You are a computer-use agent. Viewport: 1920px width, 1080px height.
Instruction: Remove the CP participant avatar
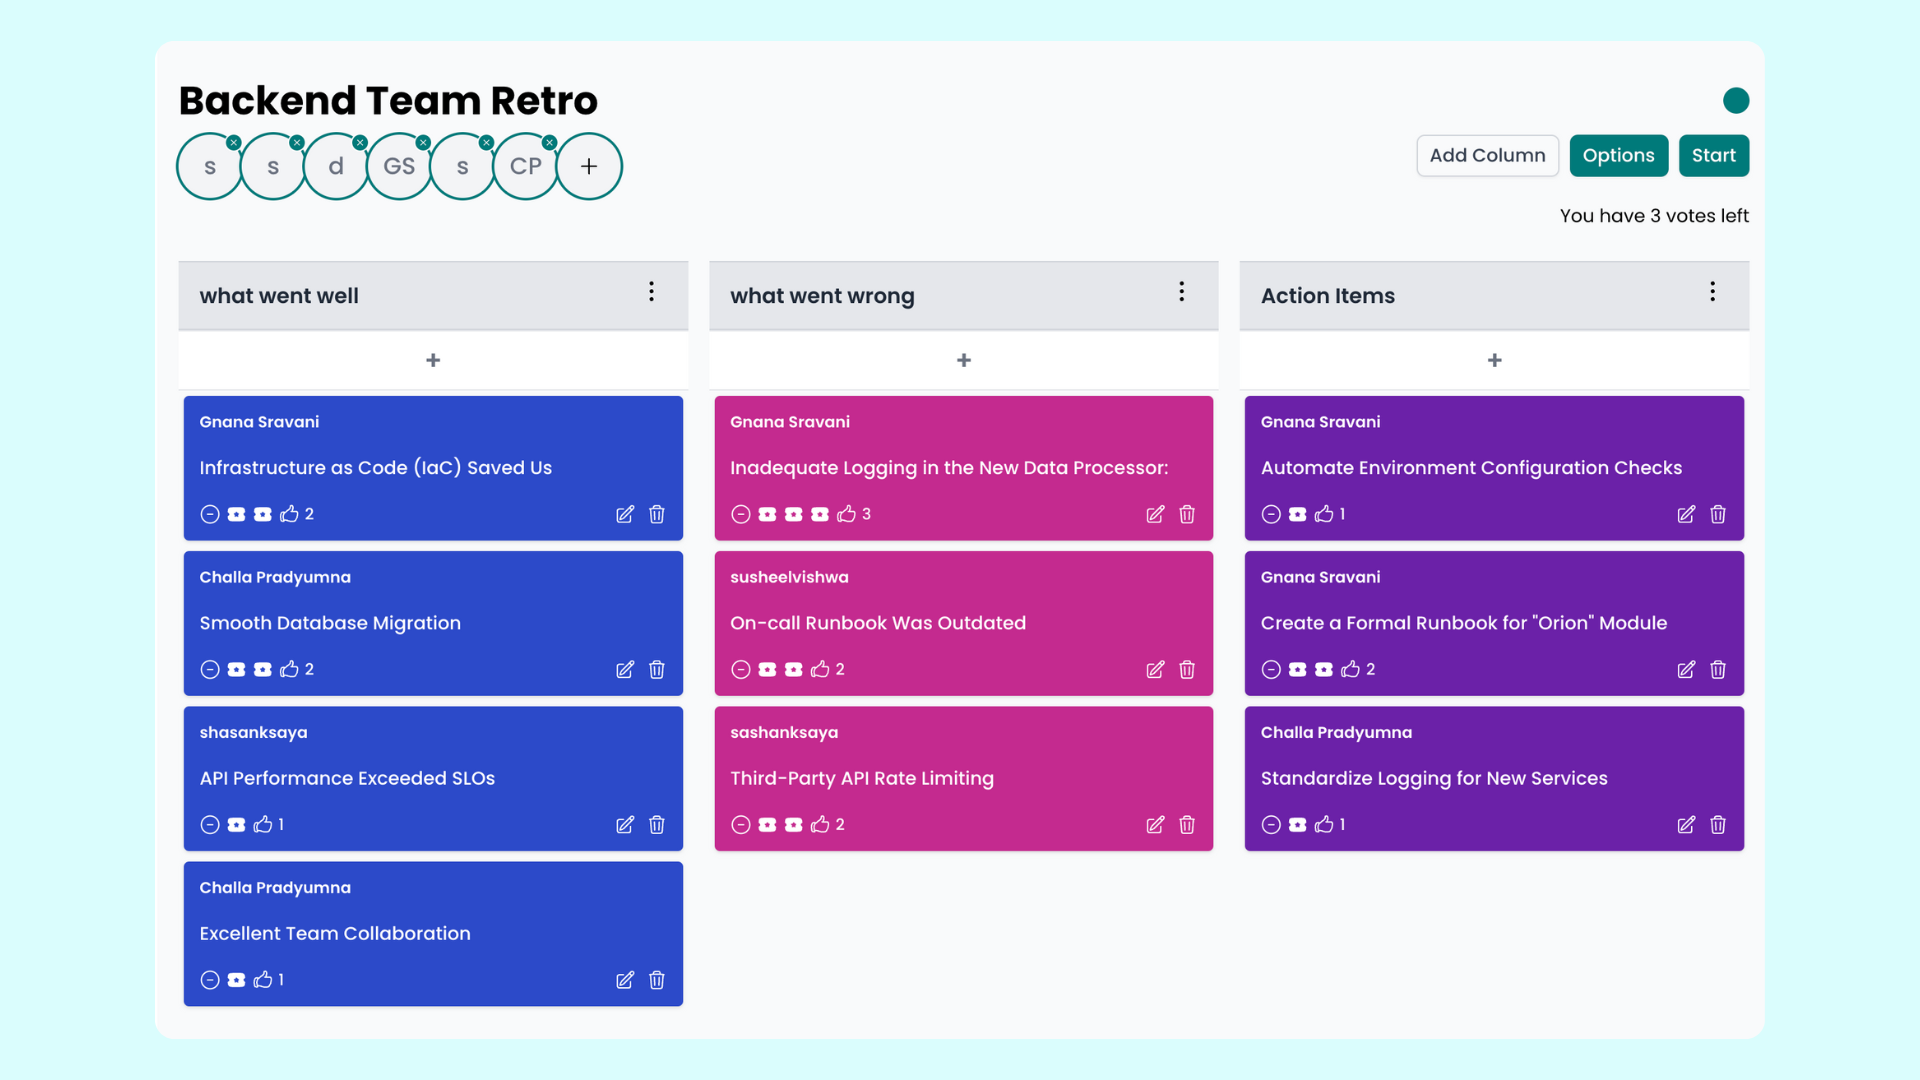[549, 143]
